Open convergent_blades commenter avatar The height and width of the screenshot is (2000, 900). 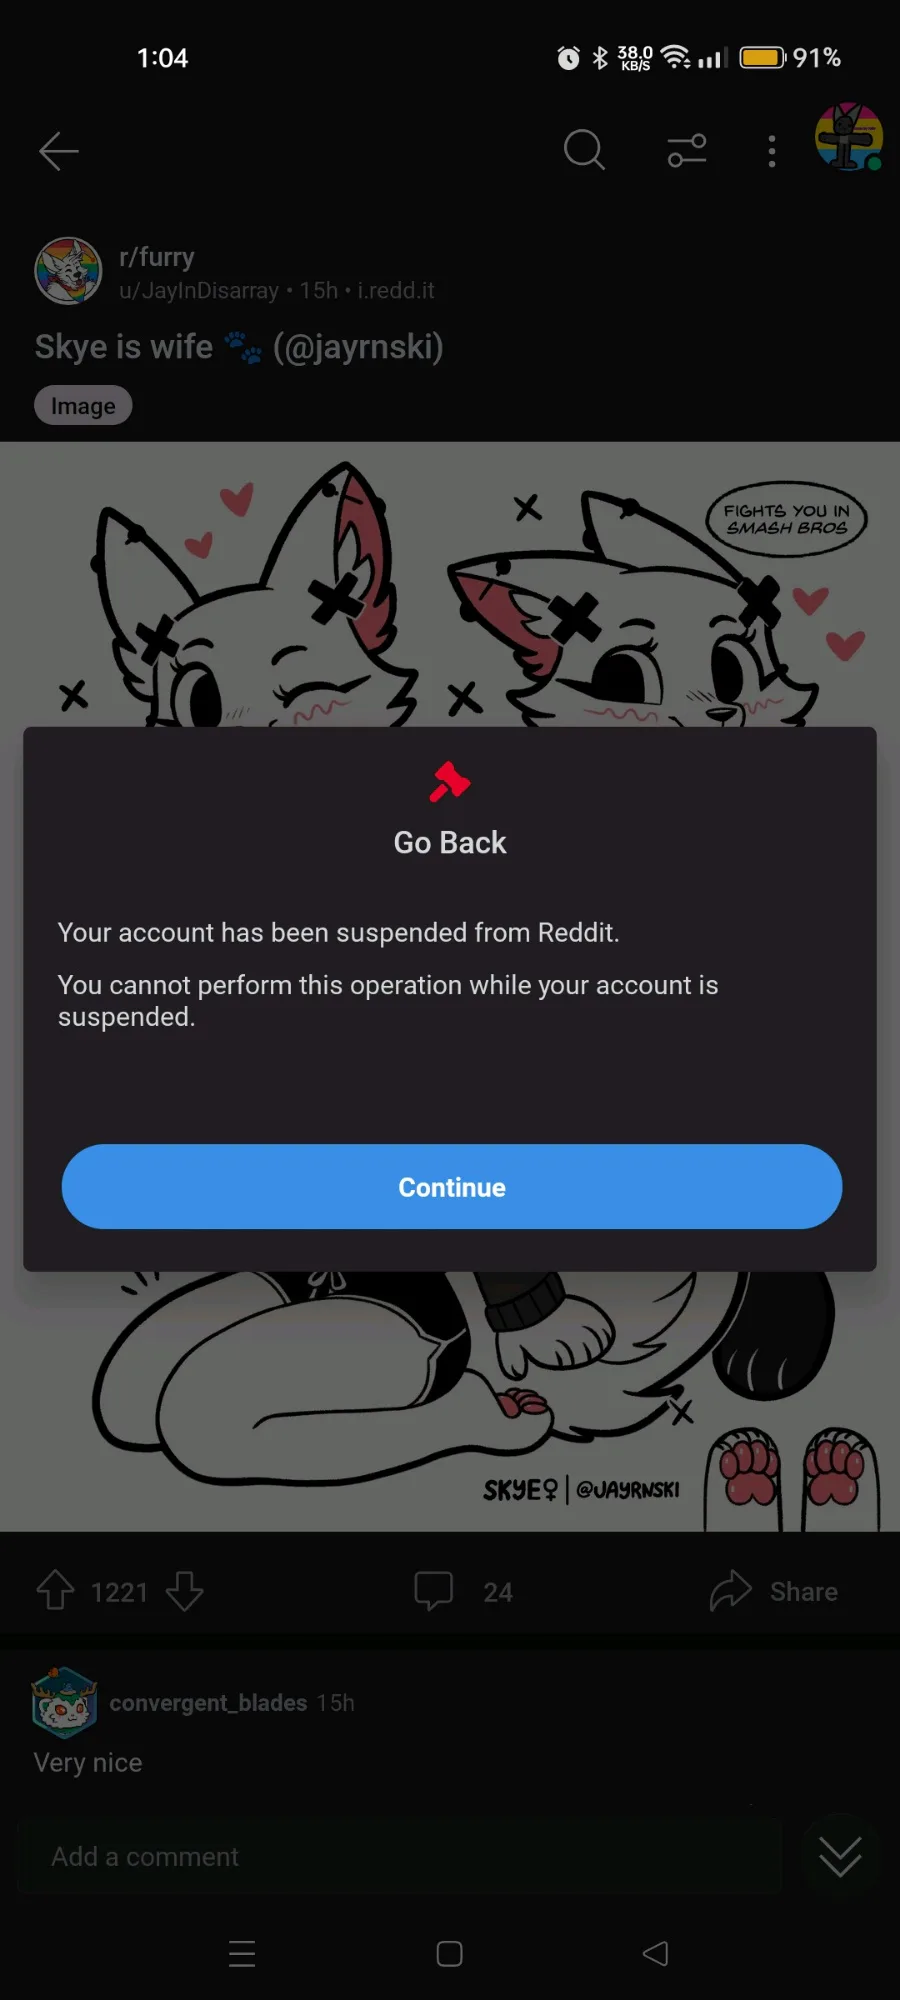[x=64, y=1703]
